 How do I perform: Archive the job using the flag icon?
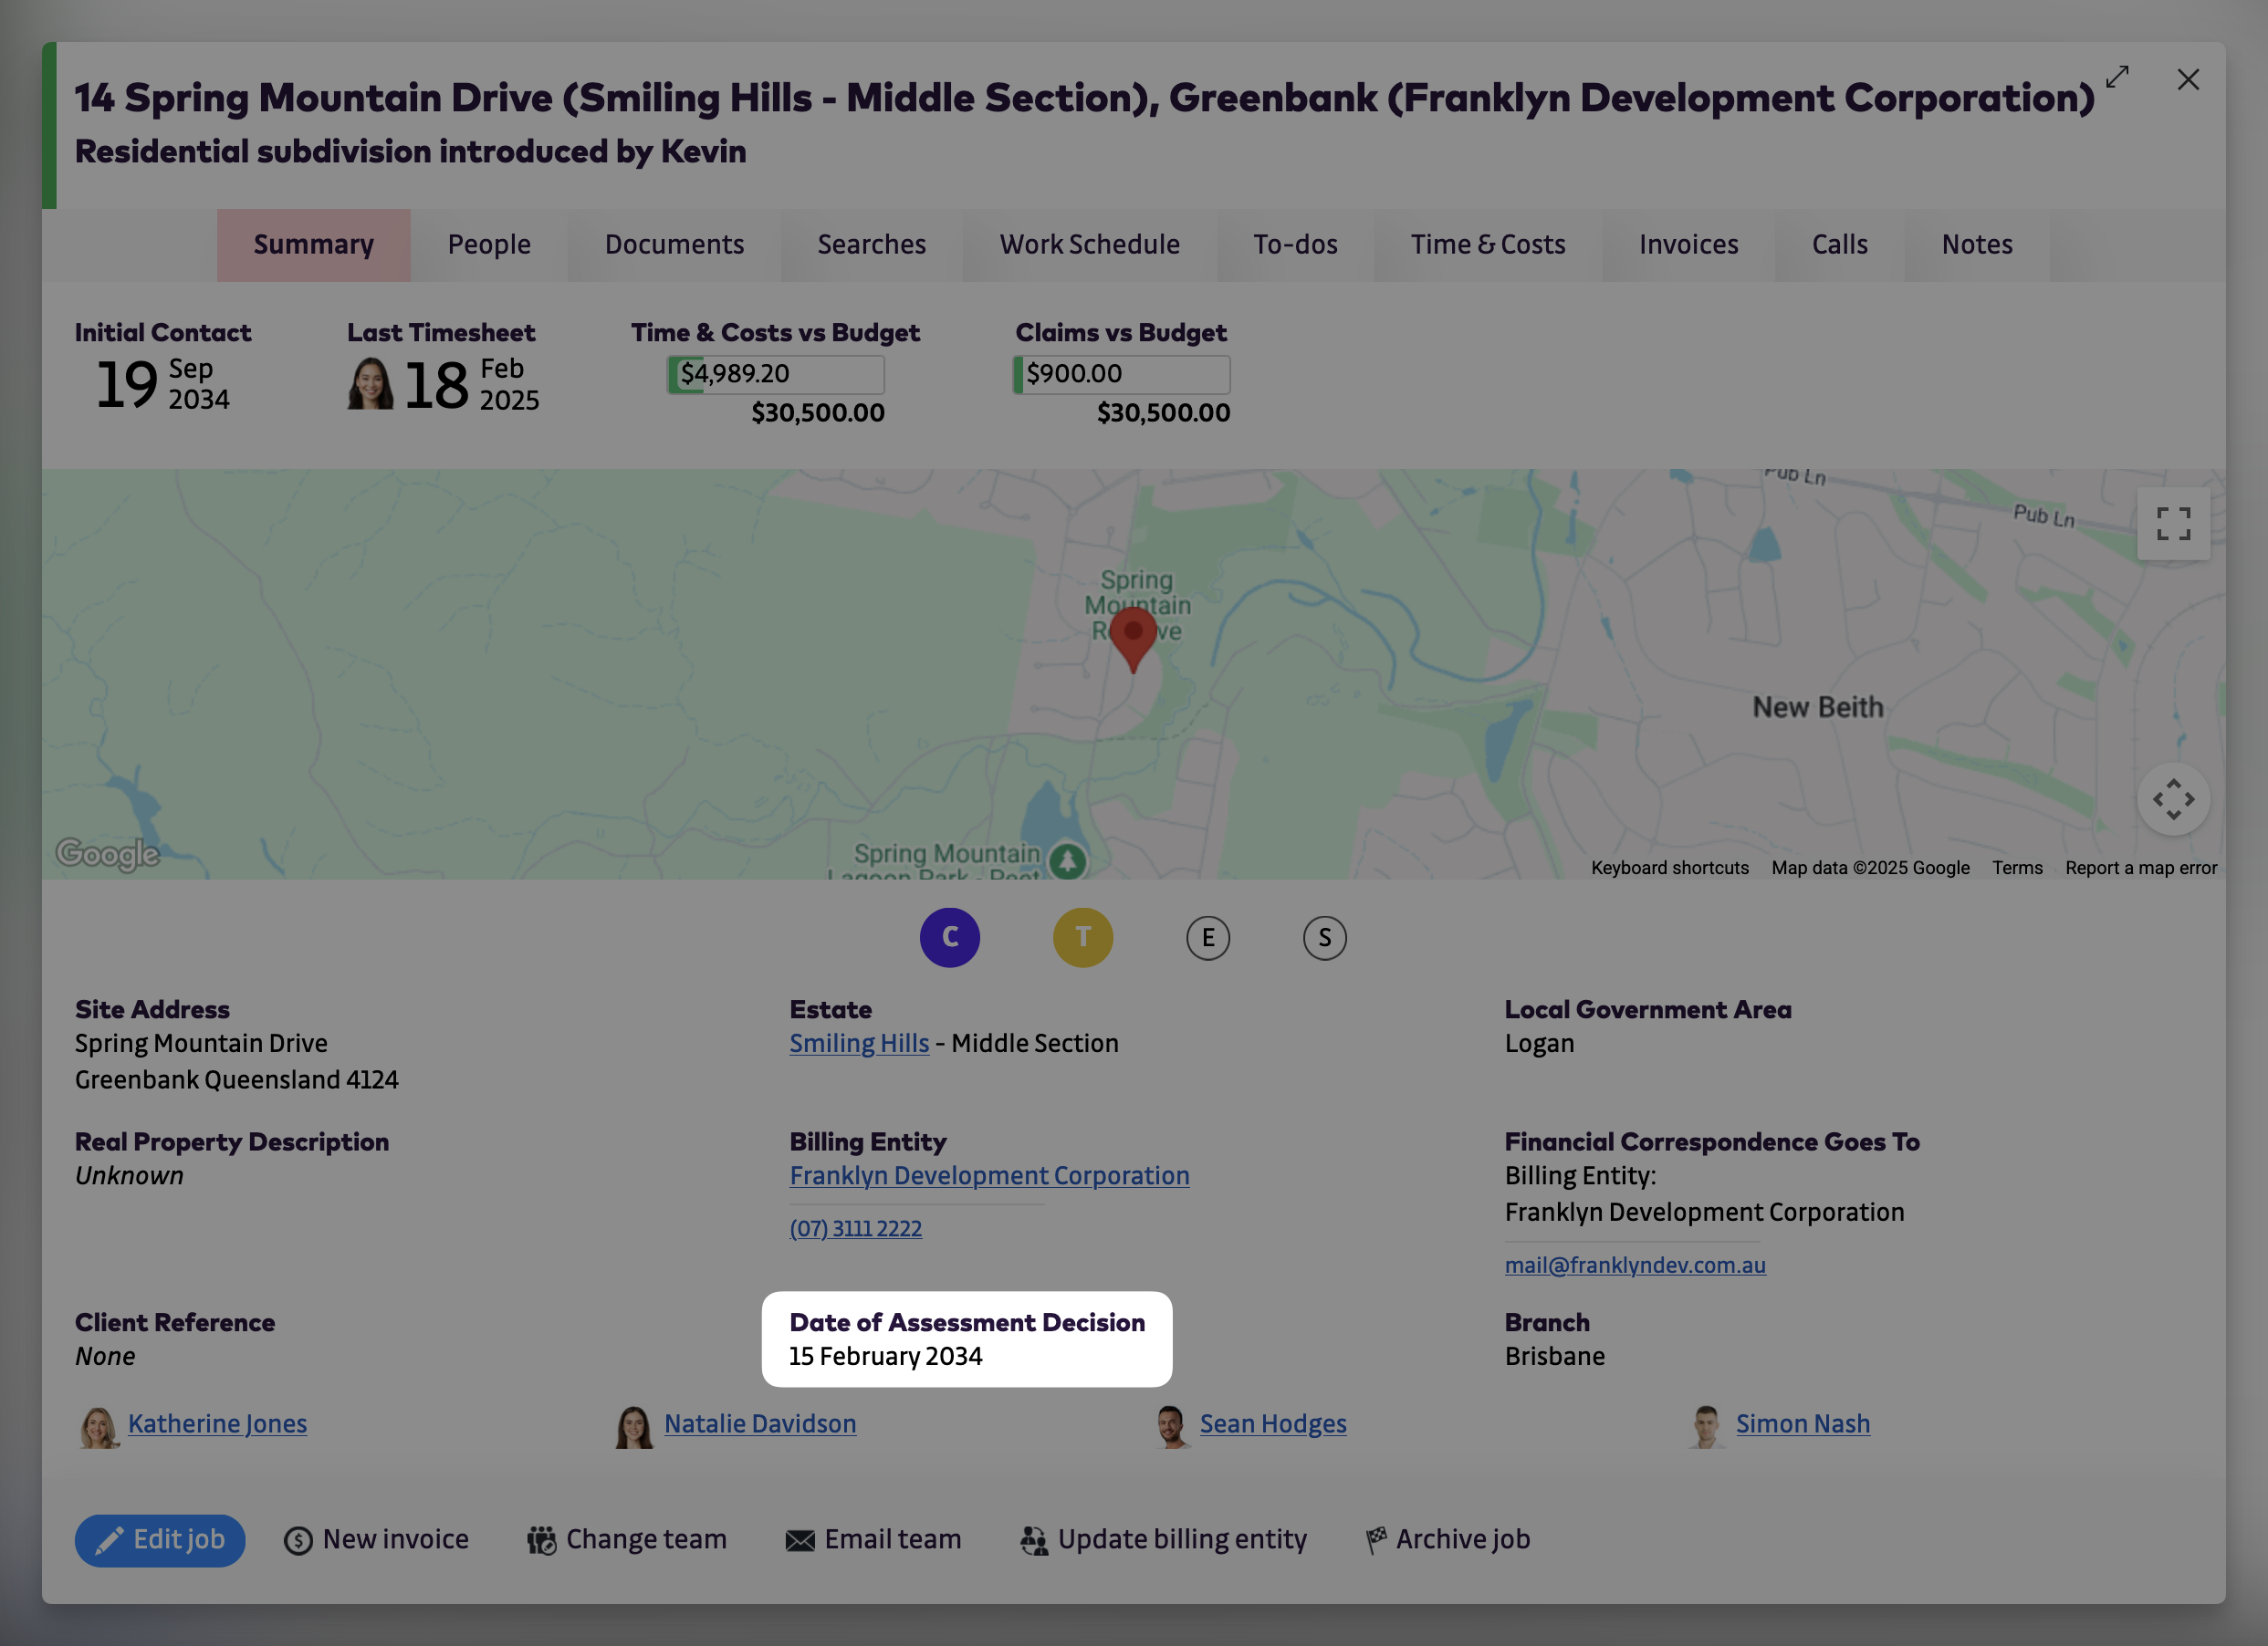(1375, 1538)
